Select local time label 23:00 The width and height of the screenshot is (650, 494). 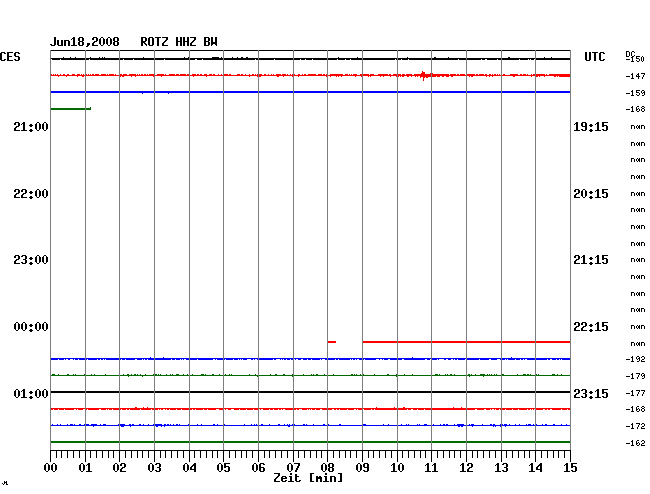click(31, 260)
